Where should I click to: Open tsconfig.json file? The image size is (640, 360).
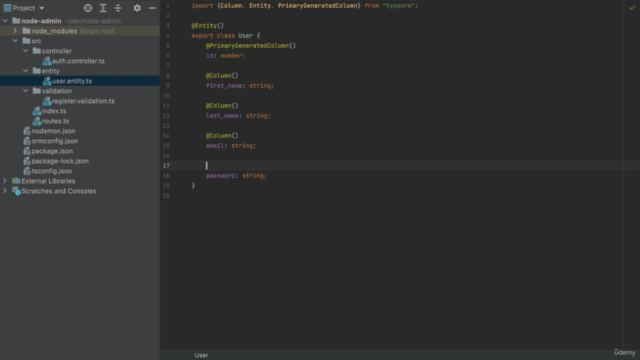click(51, 171)
